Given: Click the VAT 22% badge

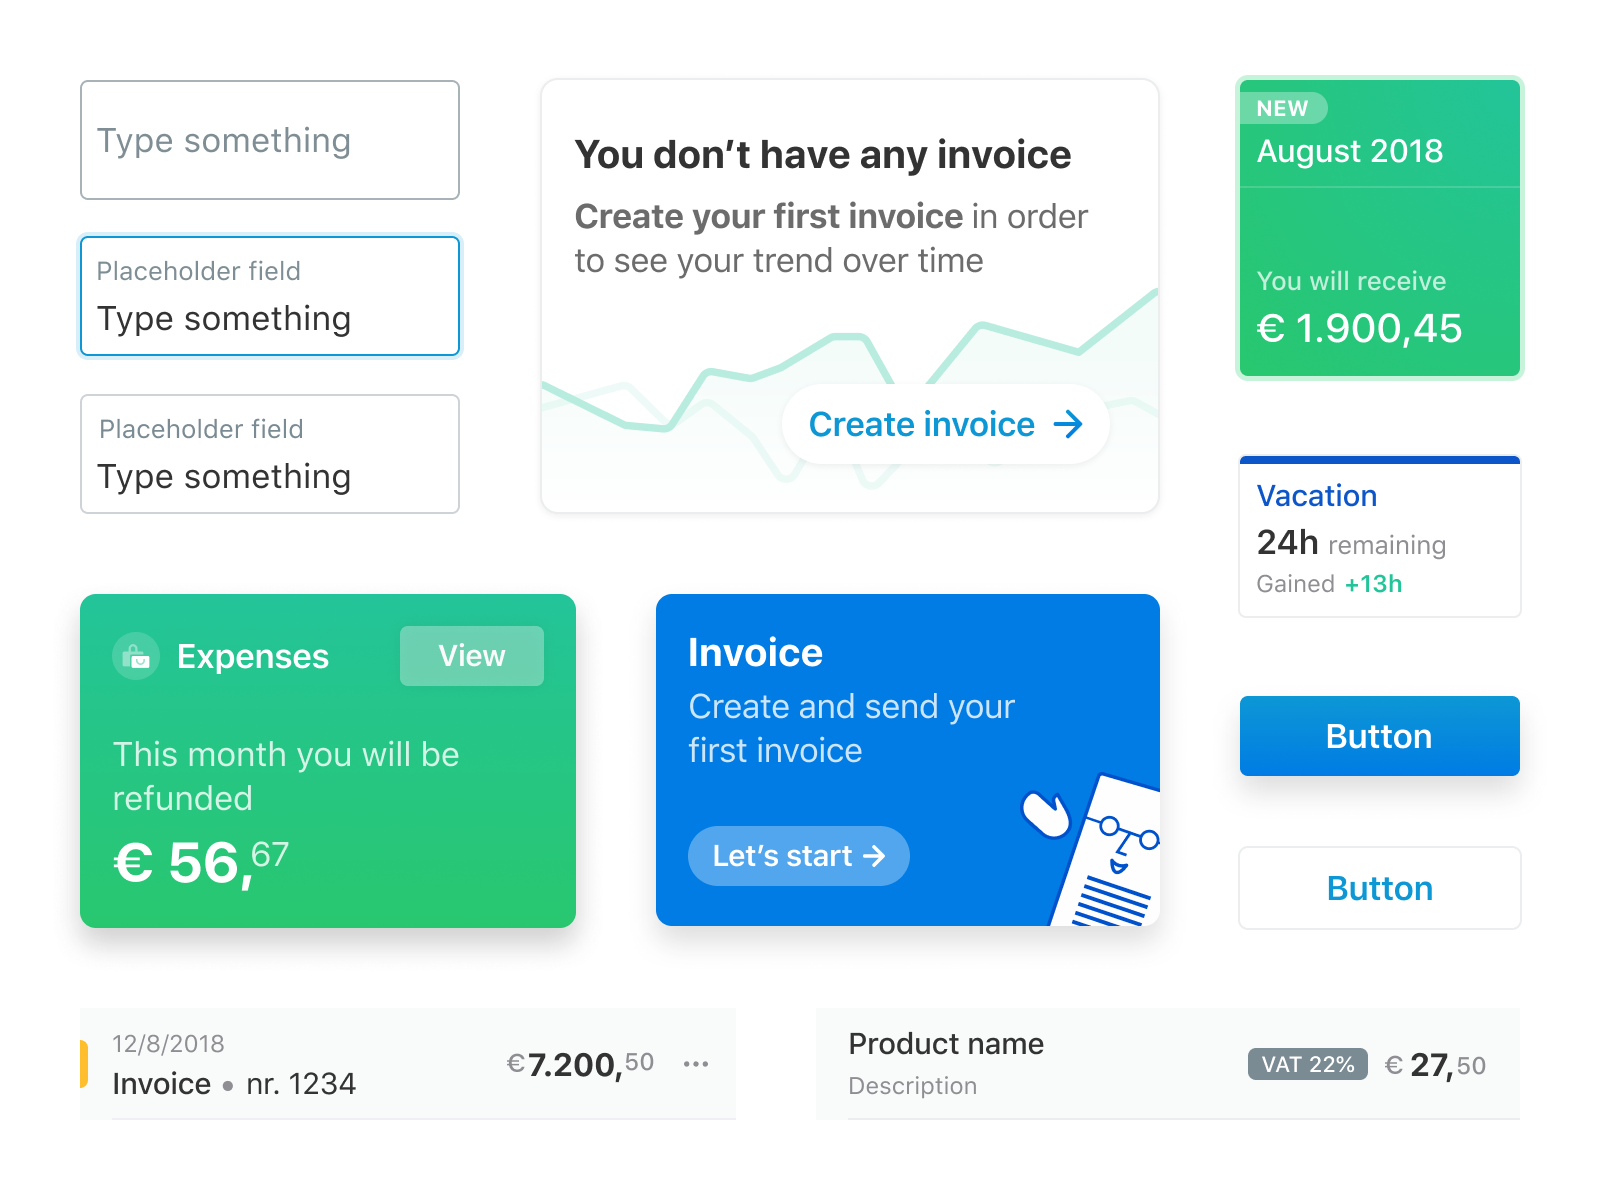Looking at the screenshot, I should [x=1307, y=1064].
